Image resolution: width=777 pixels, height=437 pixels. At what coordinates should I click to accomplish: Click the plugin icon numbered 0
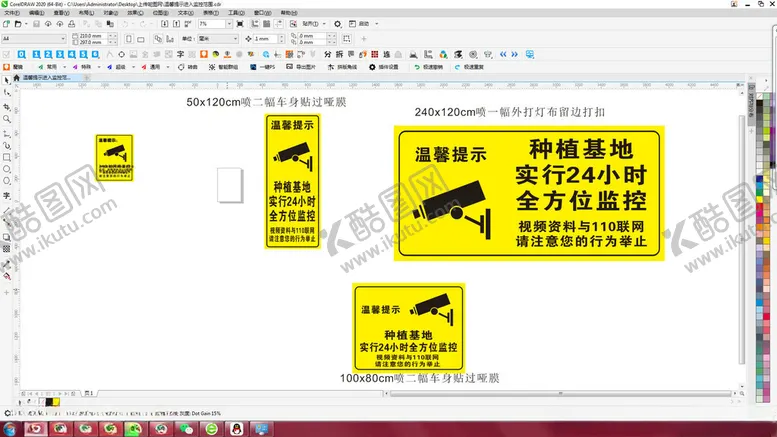pyautogui.click(x=21, y=55)
